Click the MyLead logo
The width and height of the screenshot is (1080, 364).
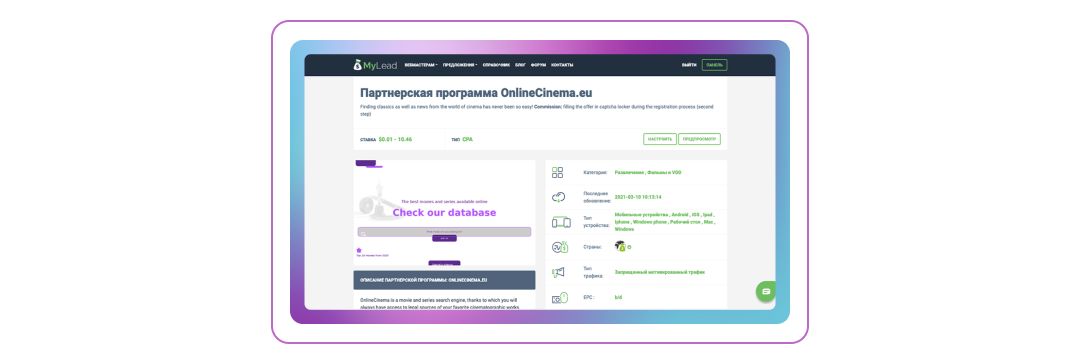375,65
